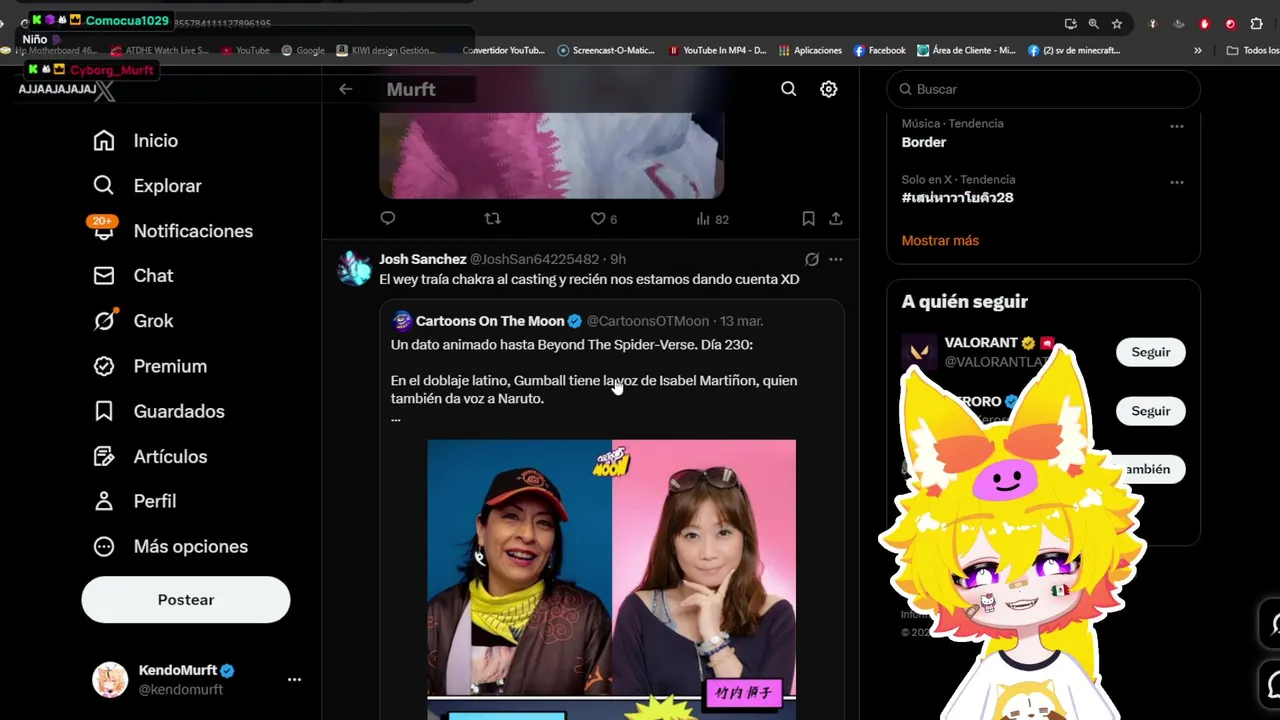1280x720 pixels.
Task: Open browser extensions puzzle icon
Action: coord(1257,24)
